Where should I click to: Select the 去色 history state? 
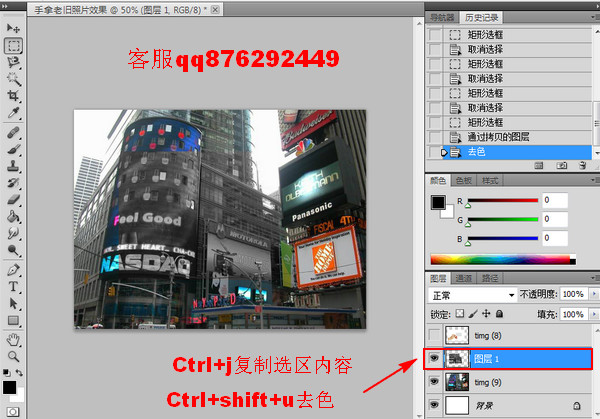(x=517, y=152)
